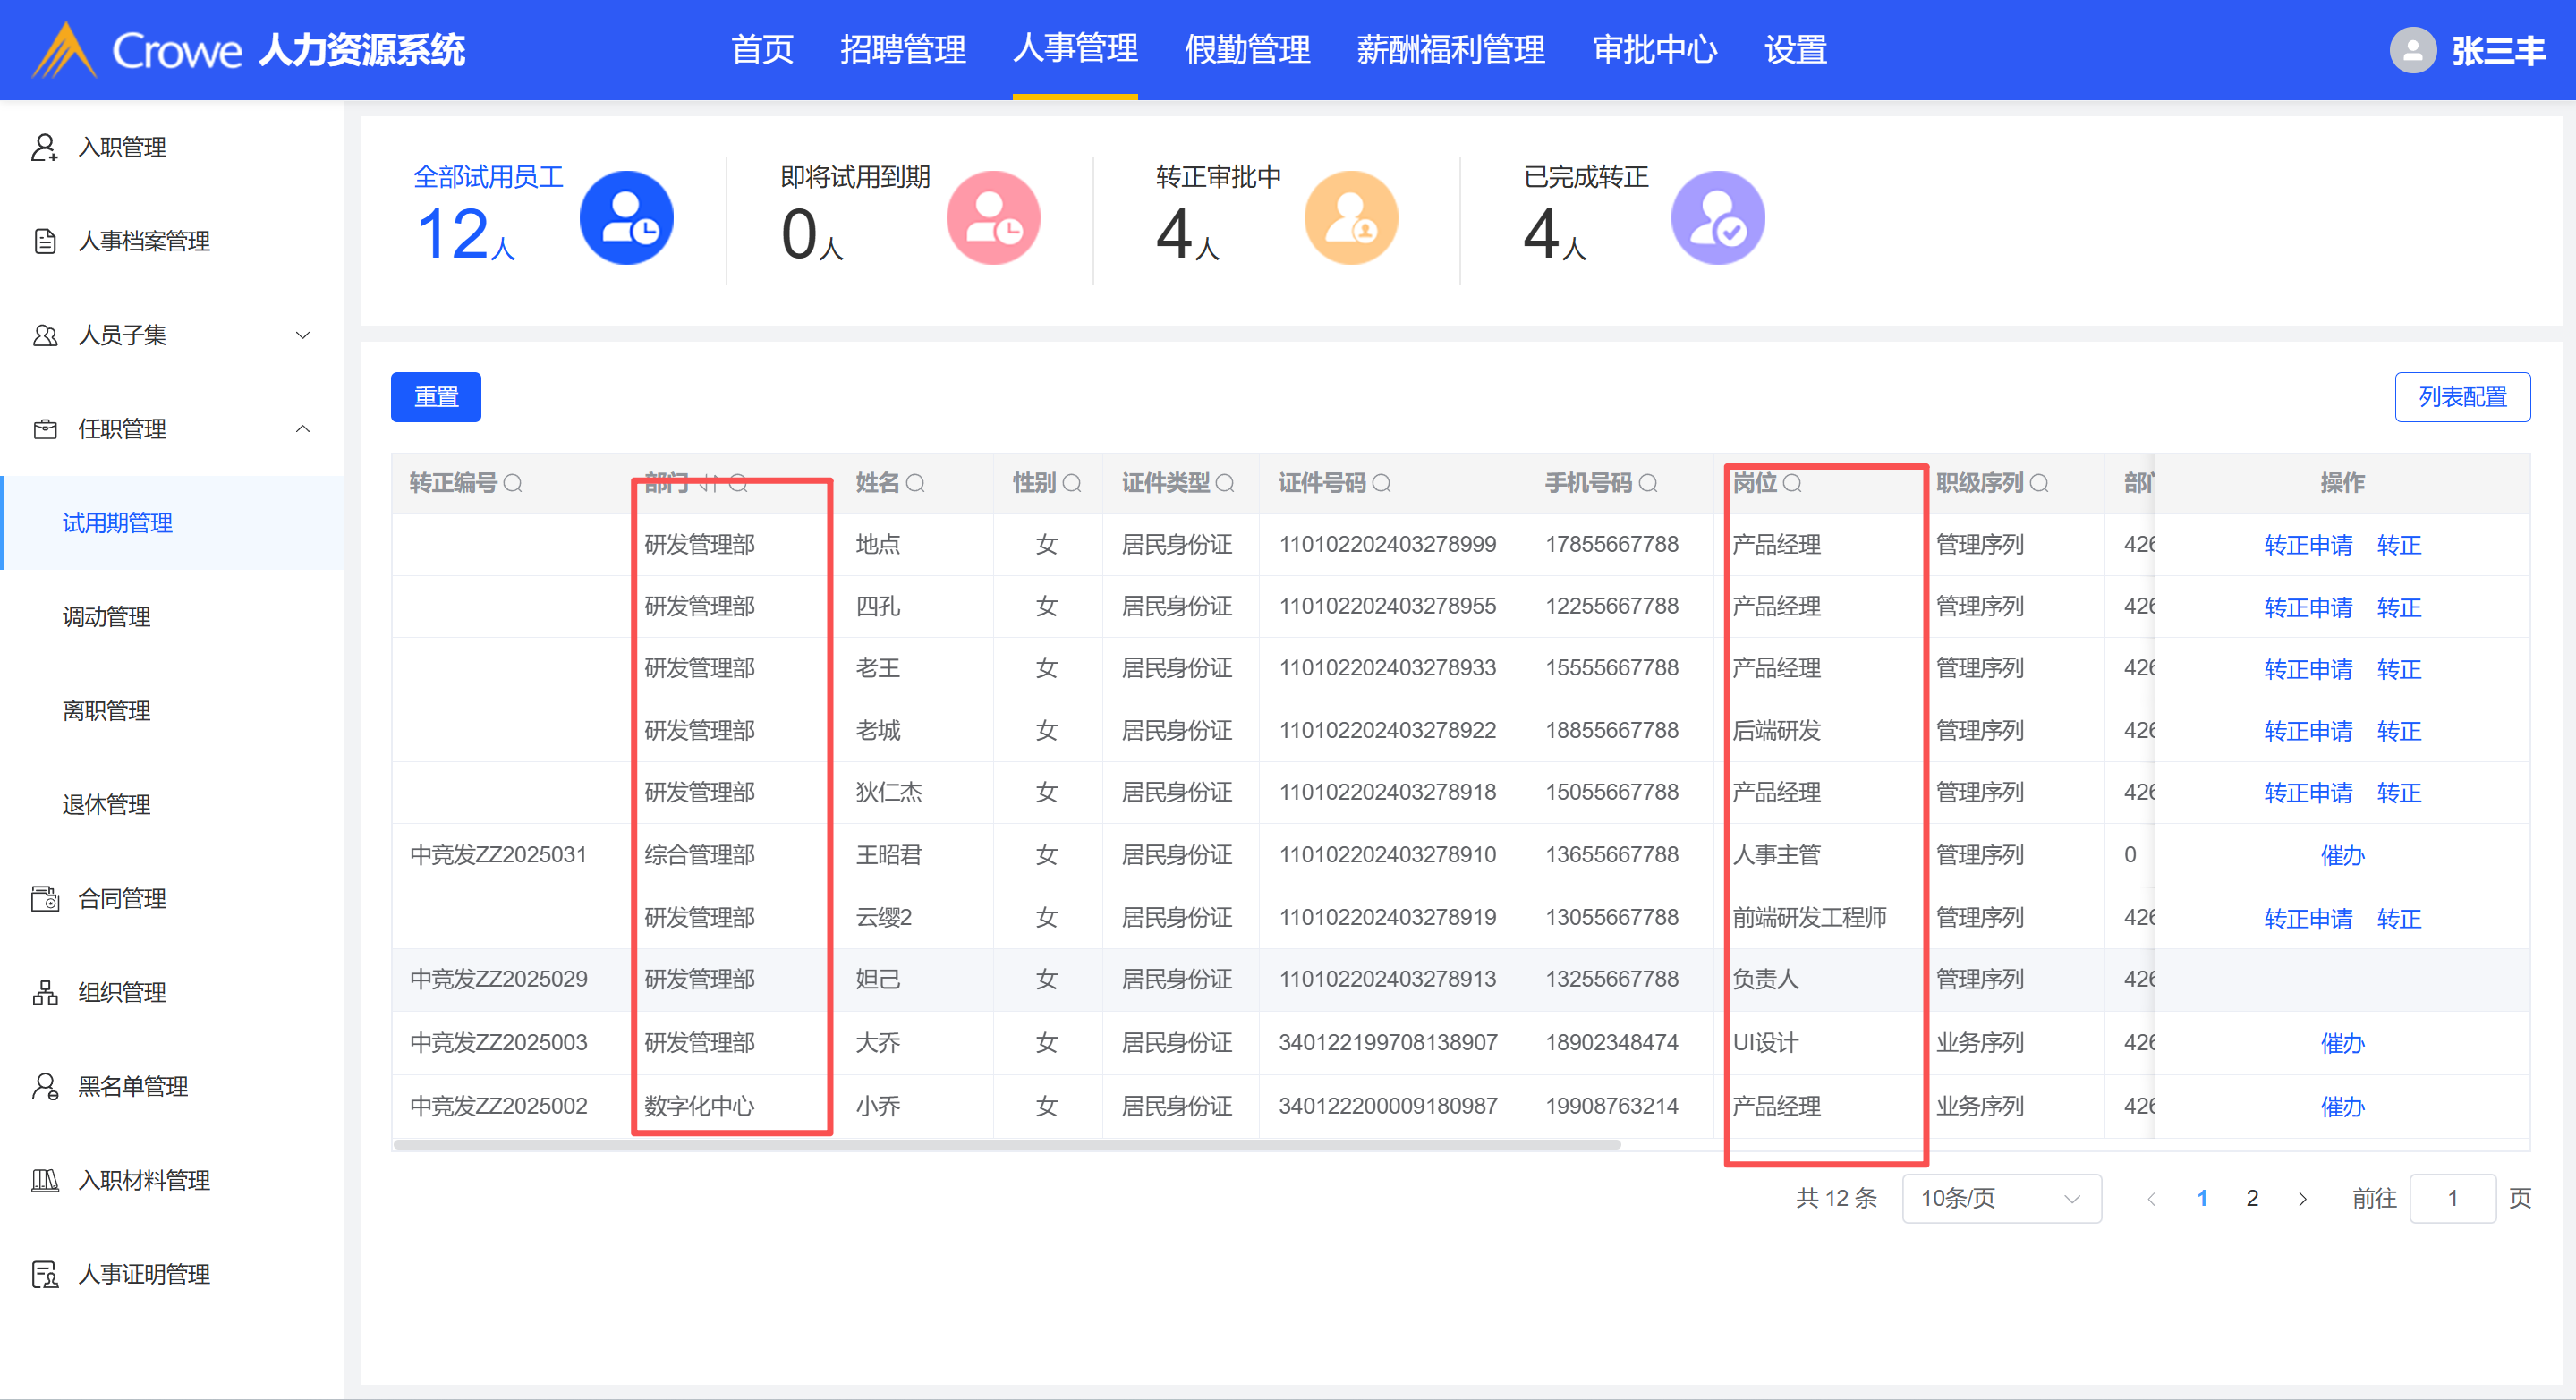Click the sort icon in 部门 header

[x=708, y=484]
